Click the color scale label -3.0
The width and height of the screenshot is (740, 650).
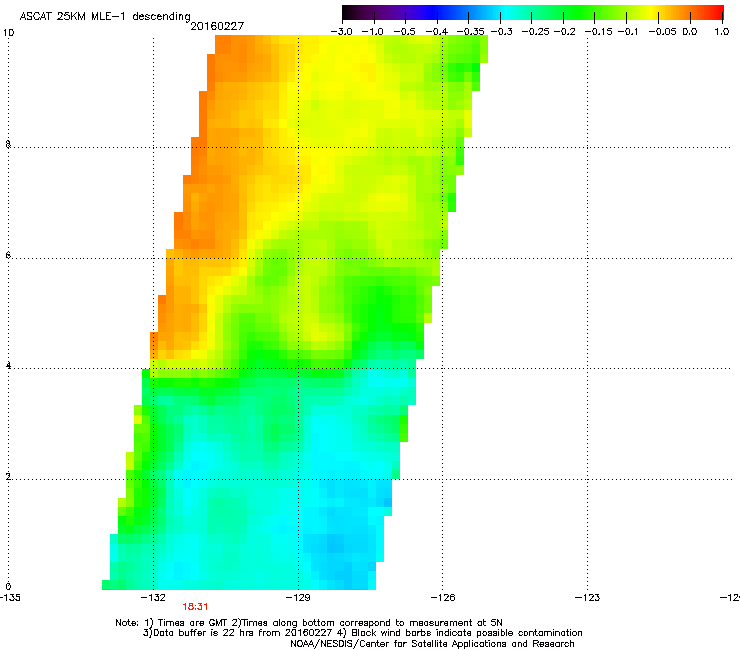341,32
